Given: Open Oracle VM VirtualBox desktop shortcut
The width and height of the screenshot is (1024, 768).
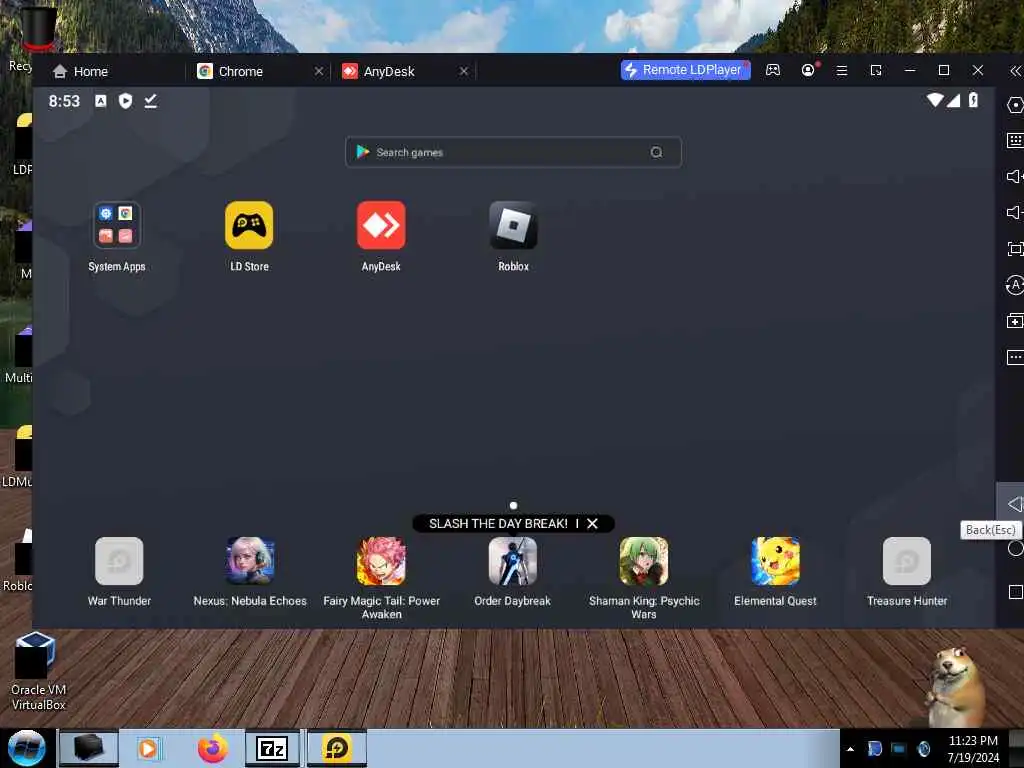Looking at the screenshot, I should click(x=37, y=672).
